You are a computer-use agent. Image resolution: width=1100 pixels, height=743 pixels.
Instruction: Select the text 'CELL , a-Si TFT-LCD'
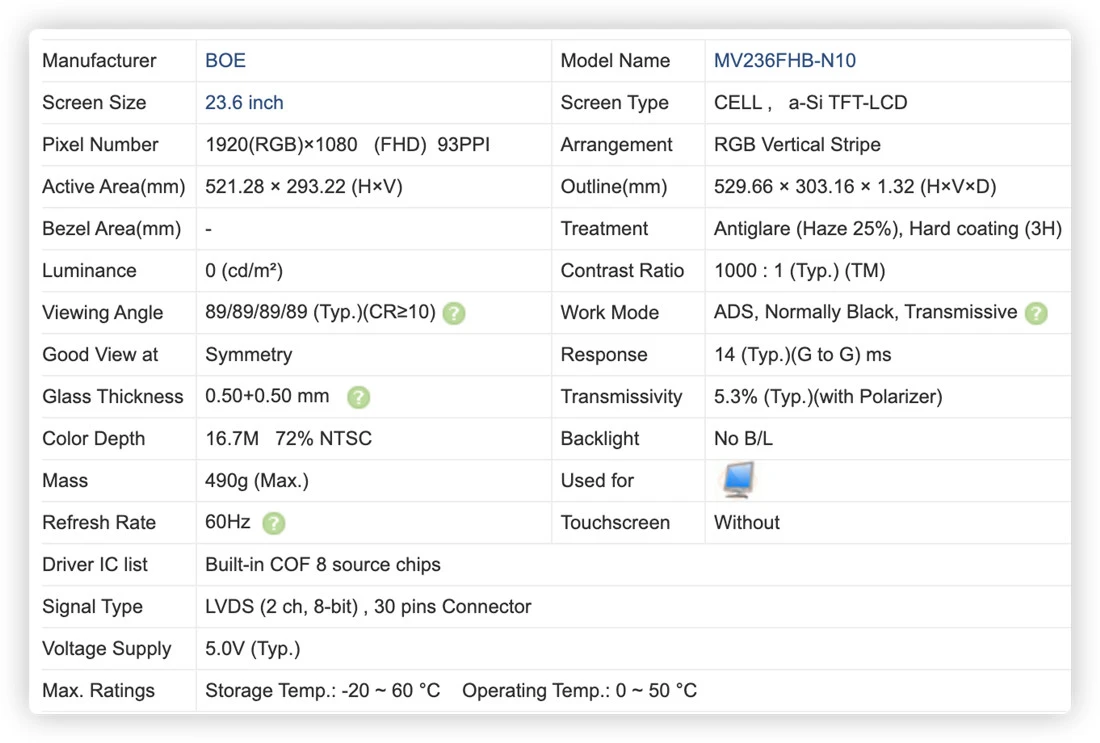(810, 102)
